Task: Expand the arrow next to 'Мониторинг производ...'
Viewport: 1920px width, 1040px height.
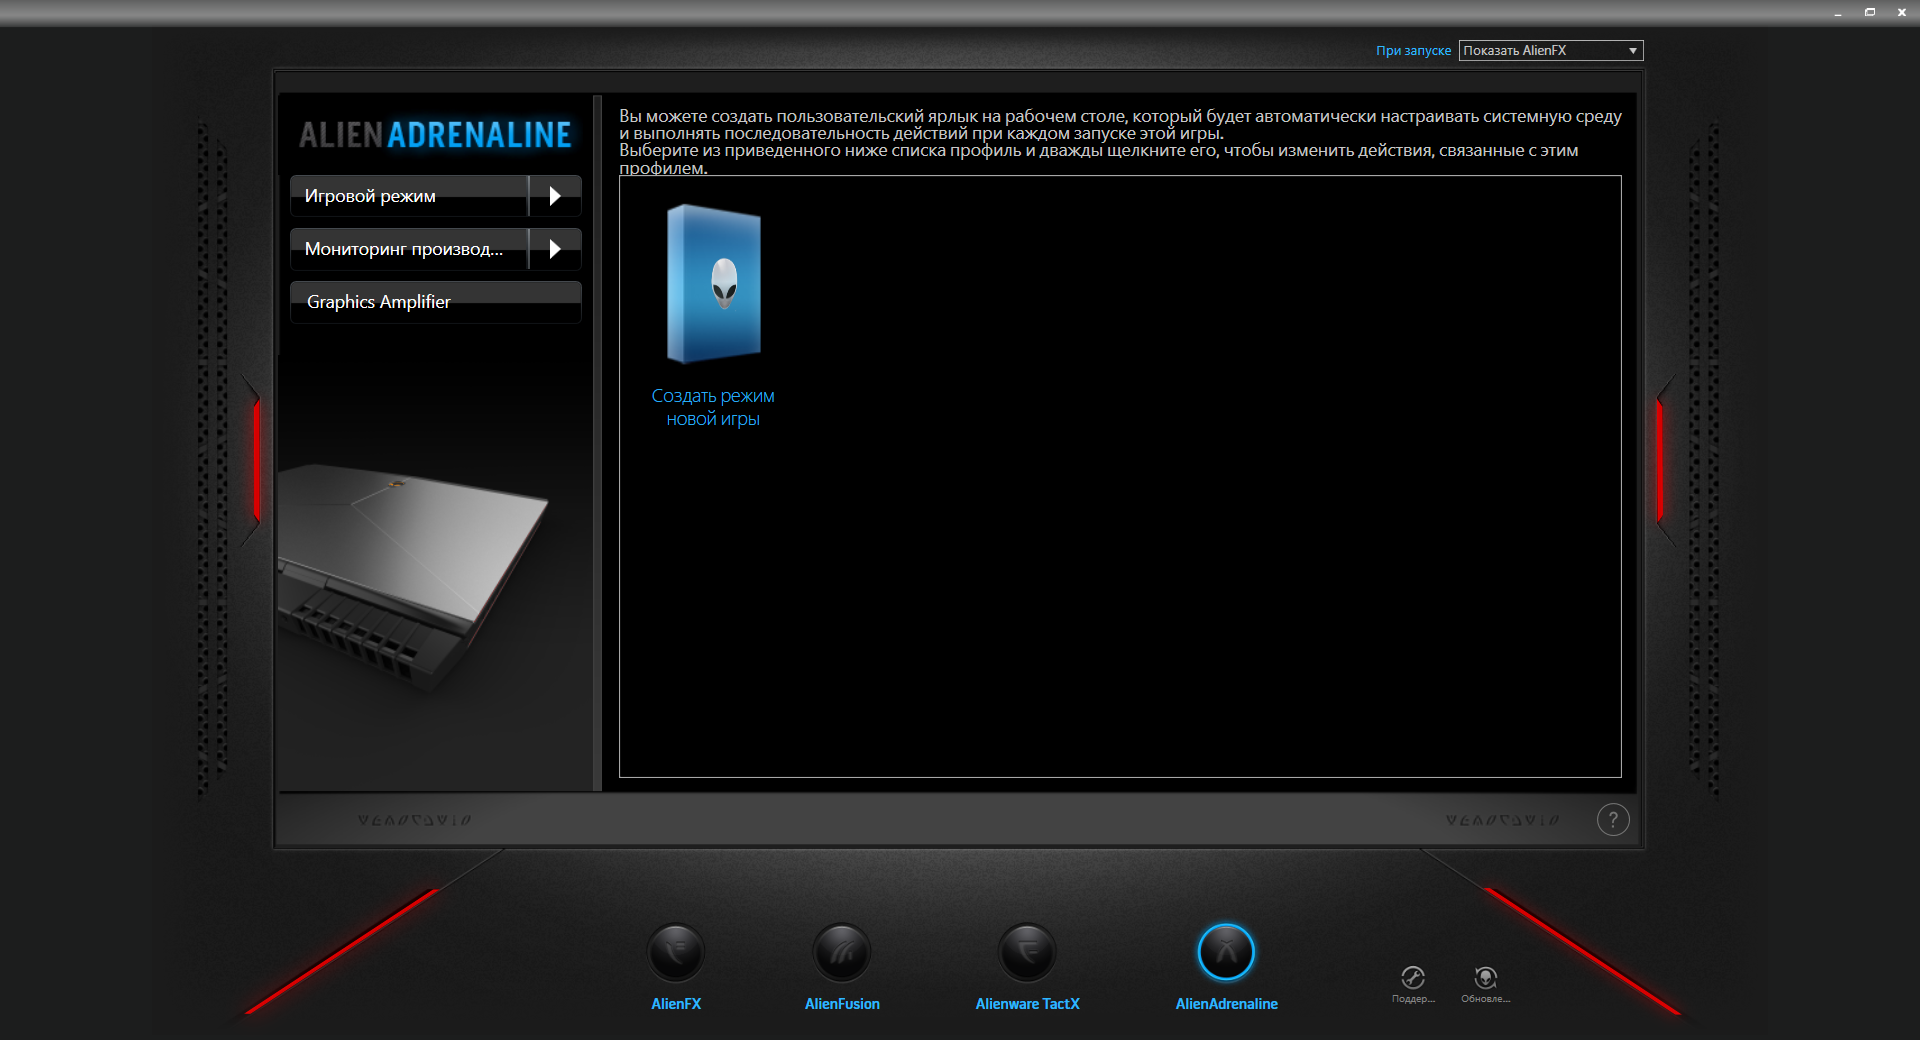Action: tap(555, 249)
